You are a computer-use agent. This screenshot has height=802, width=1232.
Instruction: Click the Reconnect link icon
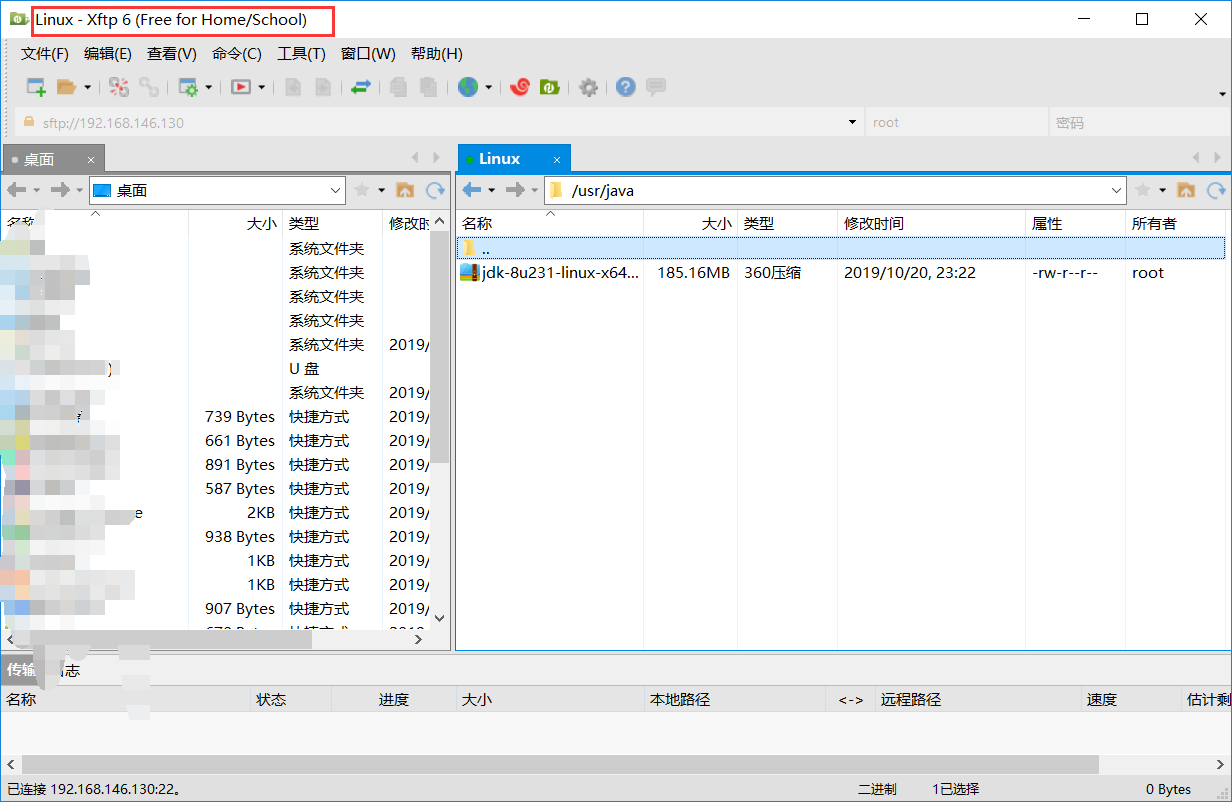click(x=149, y=87)
